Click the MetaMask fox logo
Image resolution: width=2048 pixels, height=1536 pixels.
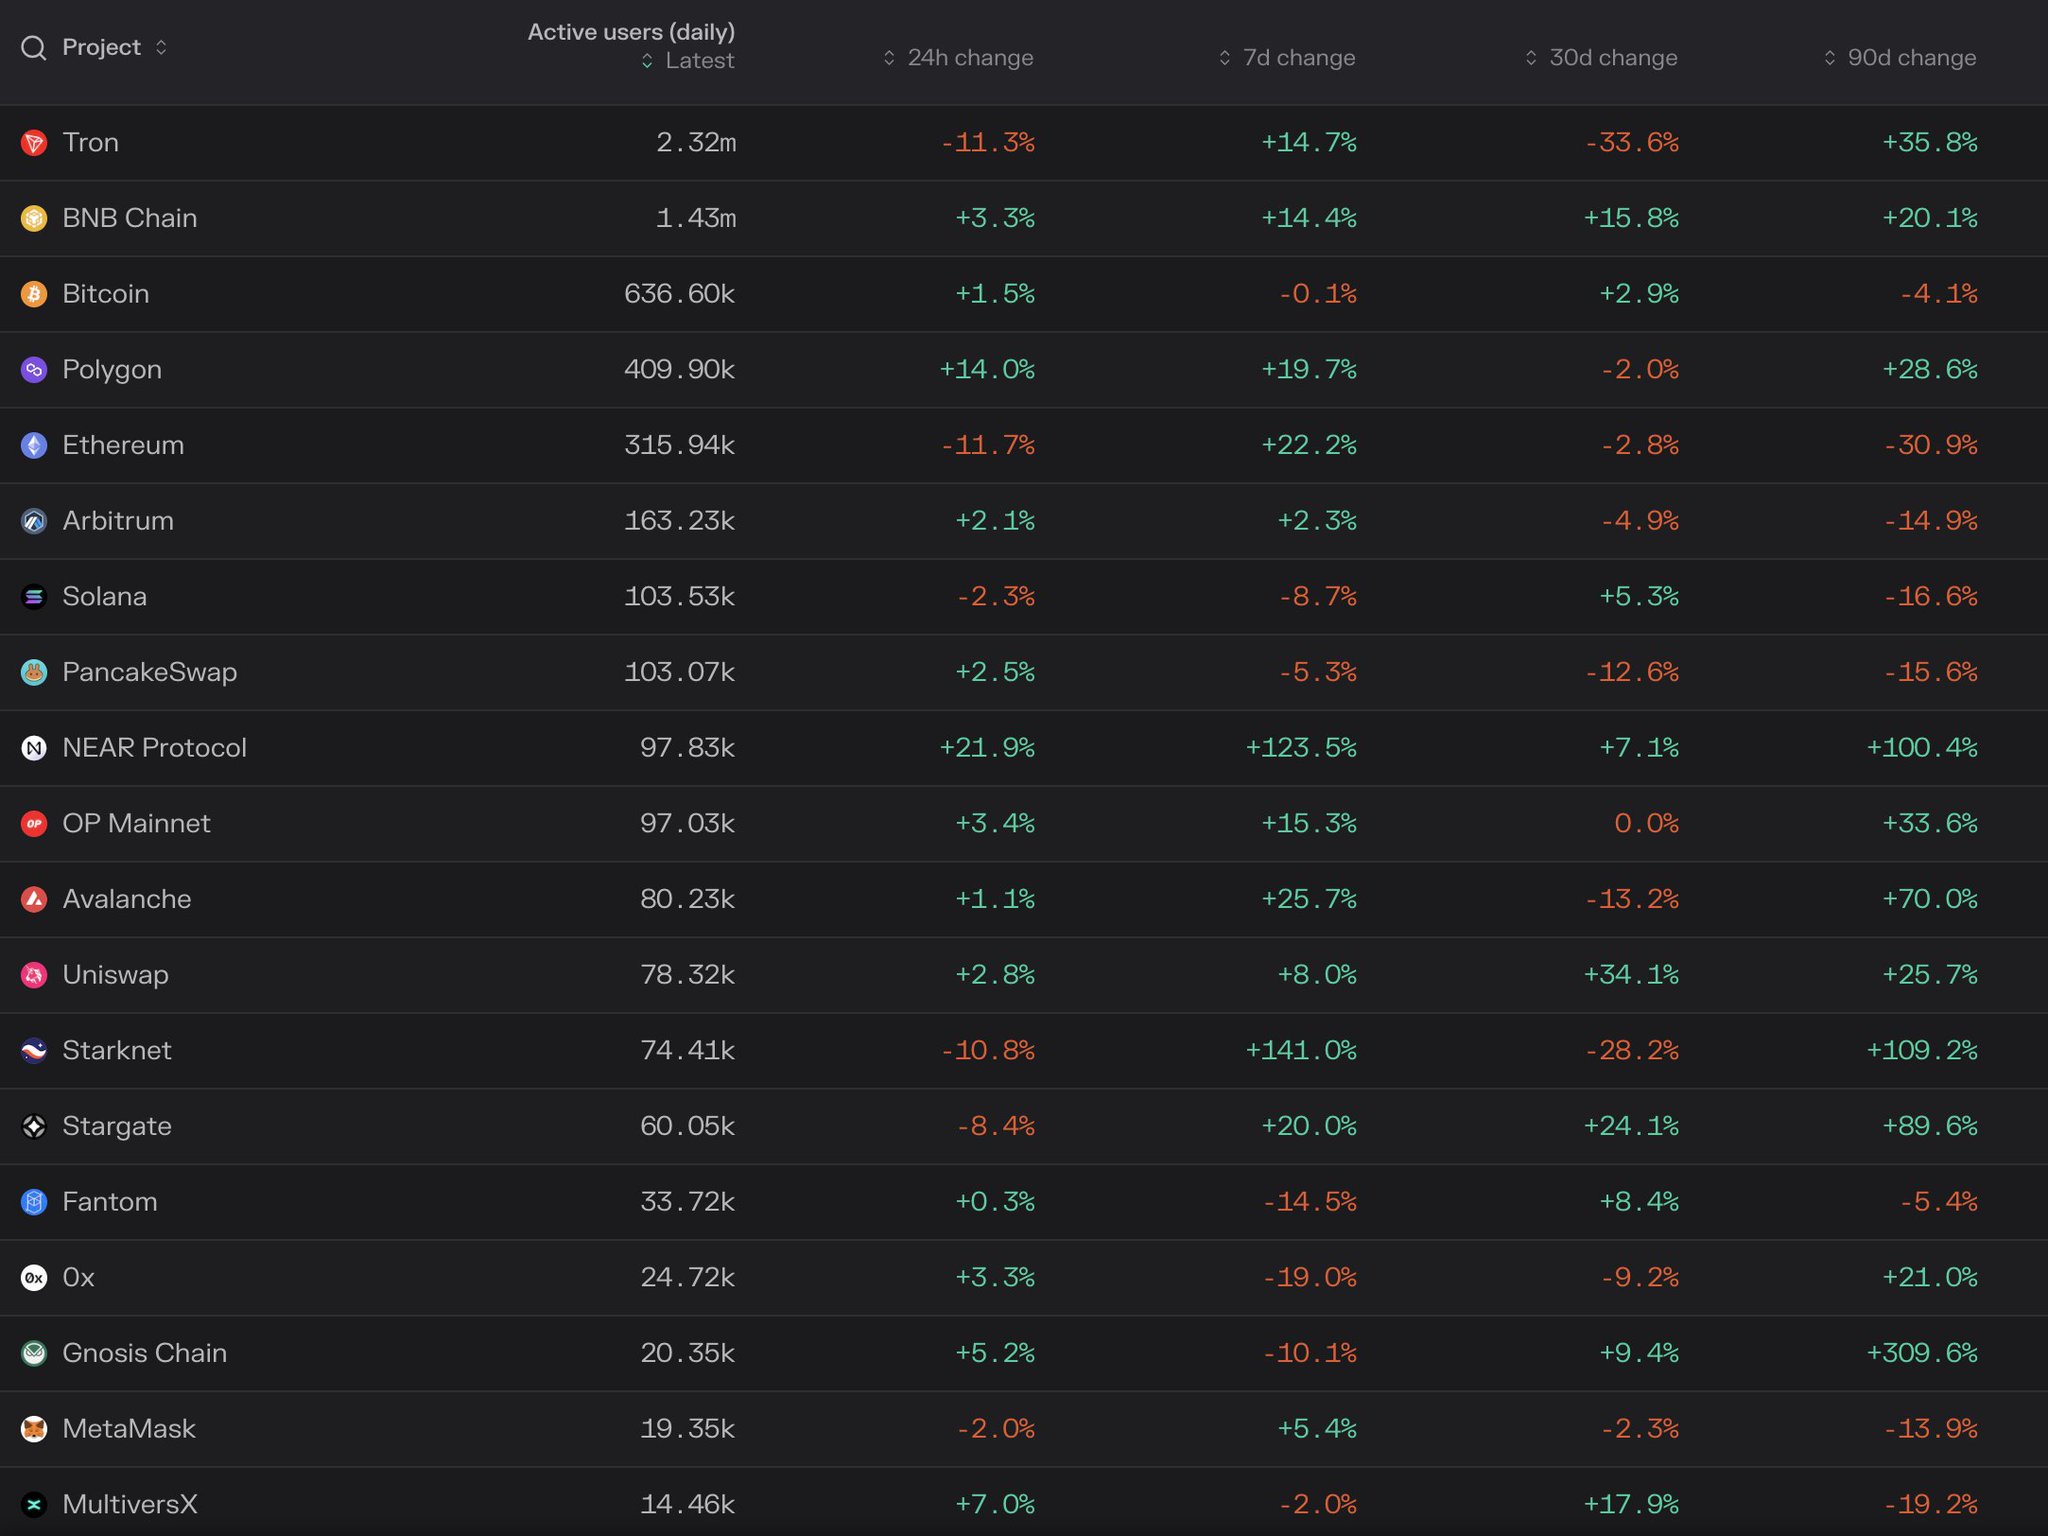coord(33,1428)
